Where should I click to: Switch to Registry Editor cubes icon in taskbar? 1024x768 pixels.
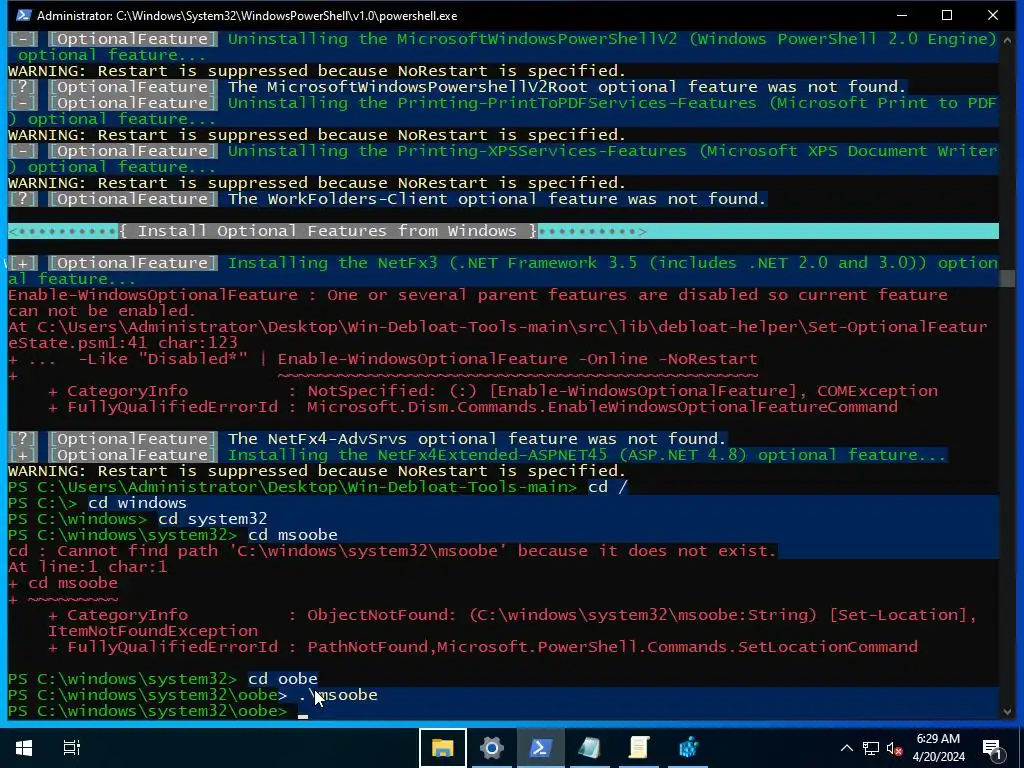point(688,748)
